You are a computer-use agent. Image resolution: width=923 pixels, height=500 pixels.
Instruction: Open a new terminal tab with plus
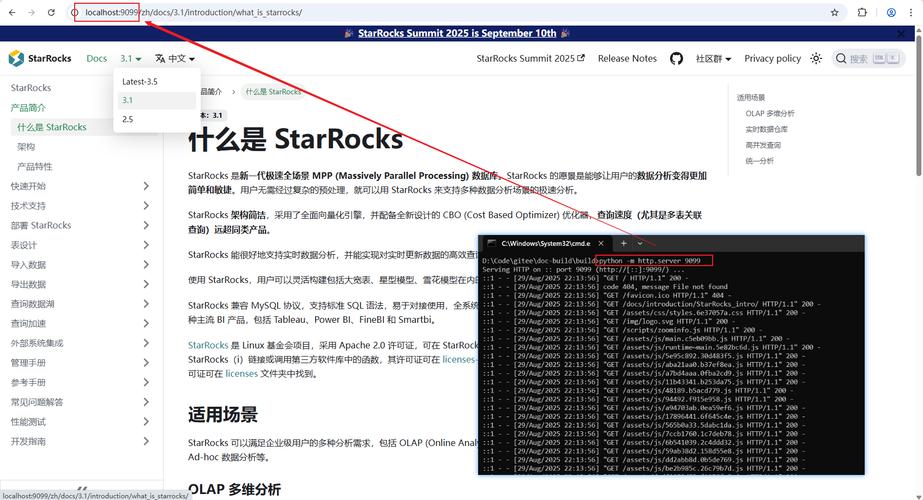point(623,243)
